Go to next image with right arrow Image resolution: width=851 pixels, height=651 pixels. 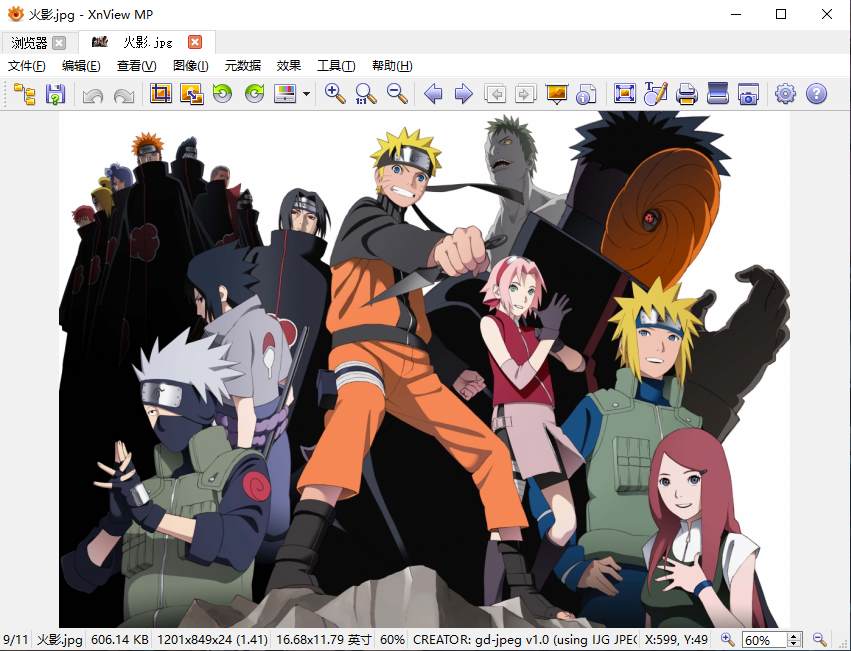click(x=463, y=94)
